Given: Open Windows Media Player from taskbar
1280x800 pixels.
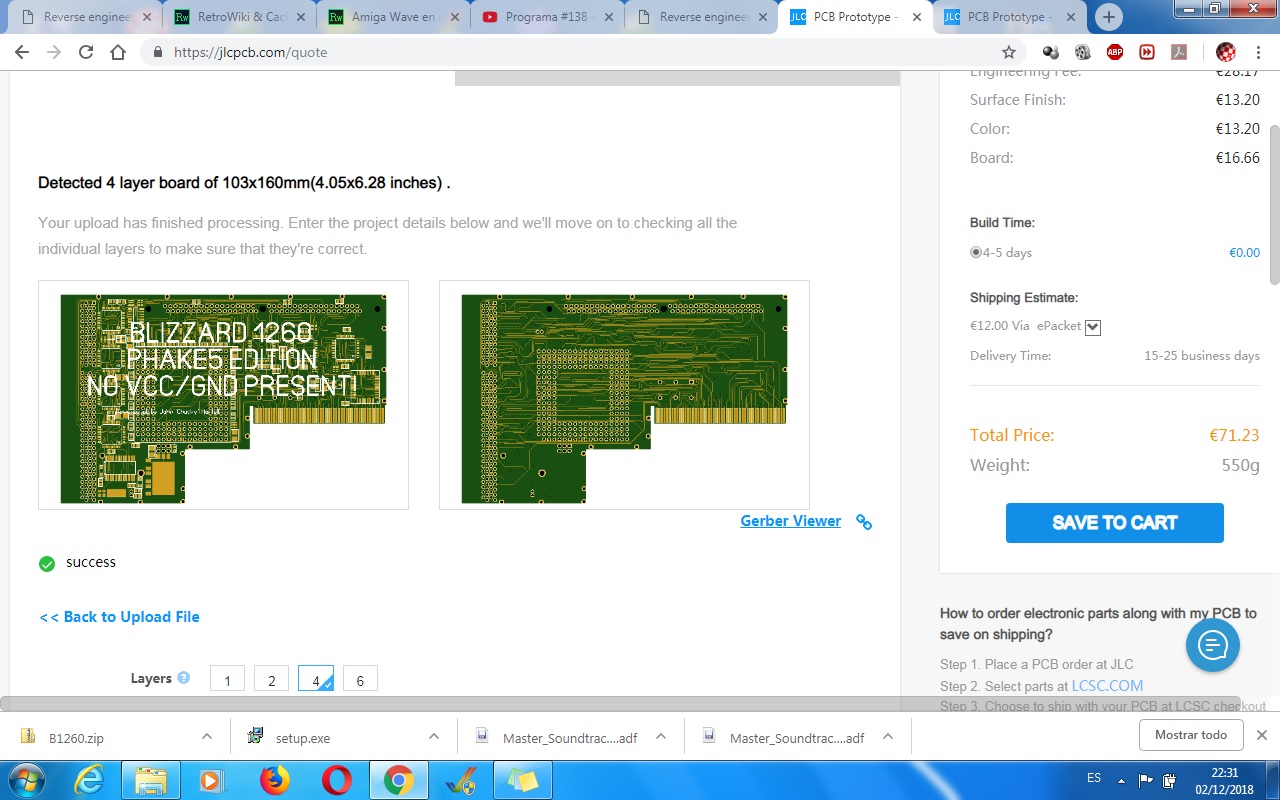Looking at the screenshot, I should (212, 780).
